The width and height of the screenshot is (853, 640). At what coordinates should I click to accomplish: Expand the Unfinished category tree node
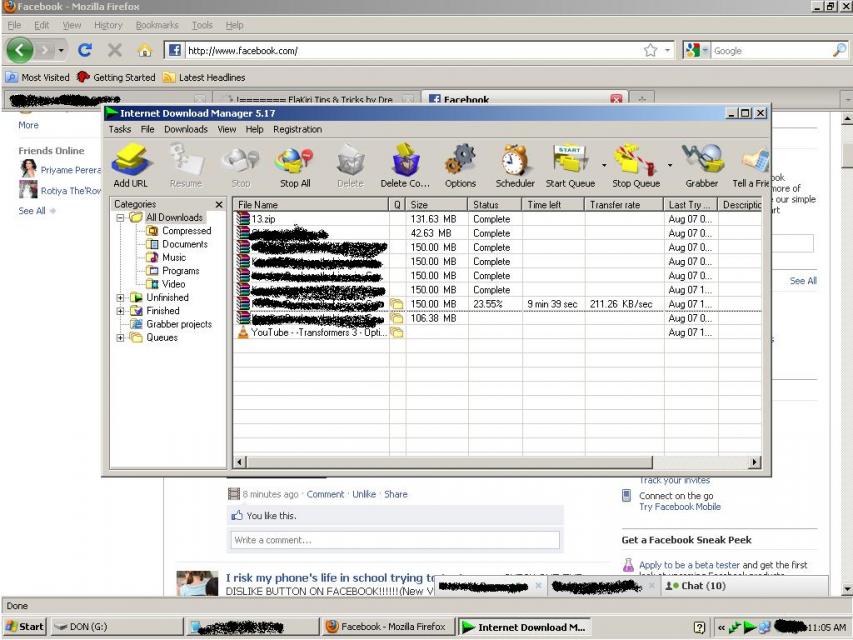(x=120, y=298)
